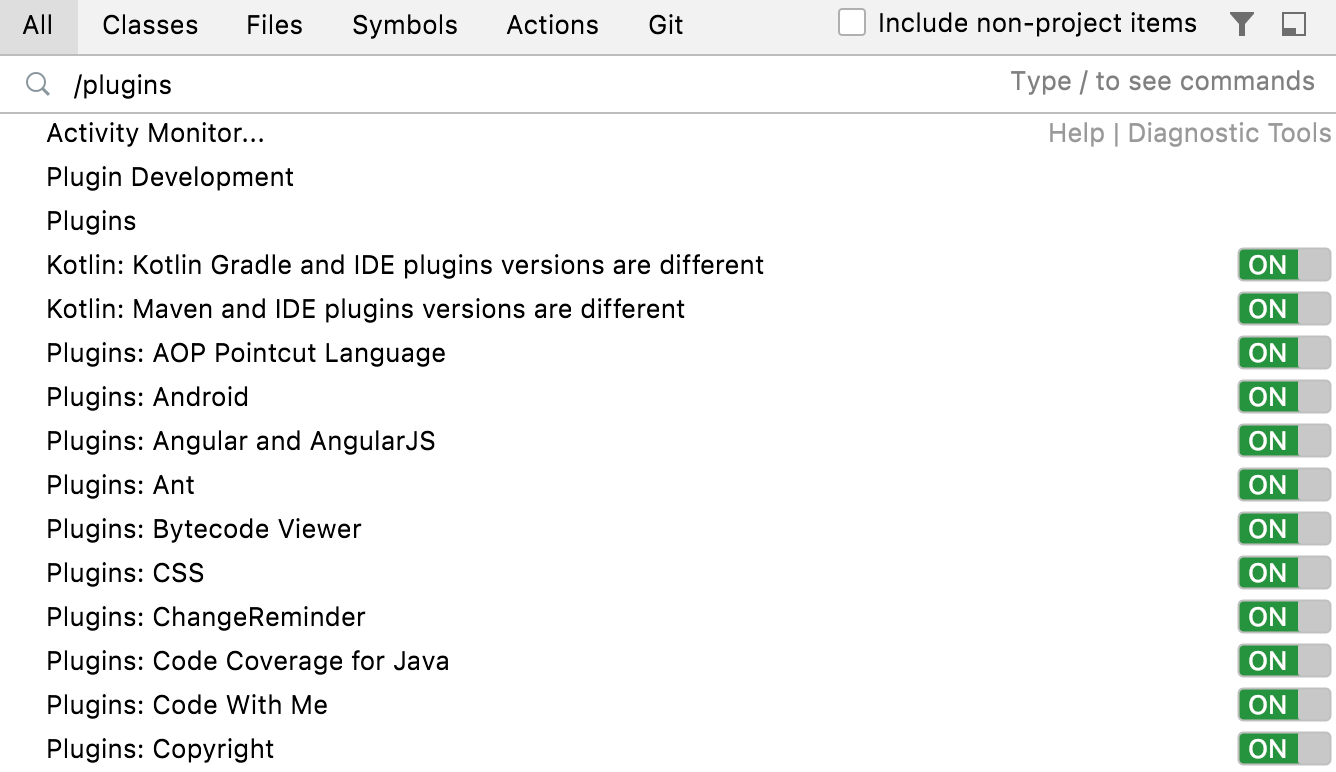Screen dimensions: 1336x772
Task: Open the Actions tab
Action: [x=552, y=25]
